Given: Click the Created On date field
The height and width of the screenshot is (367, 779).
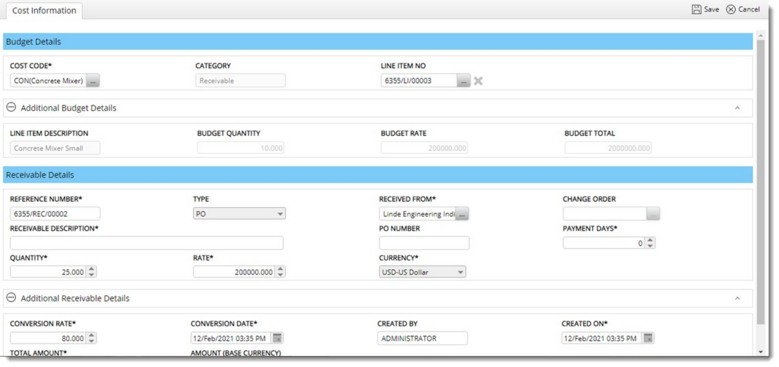Looking at the screenshot, I should (602, 338).
